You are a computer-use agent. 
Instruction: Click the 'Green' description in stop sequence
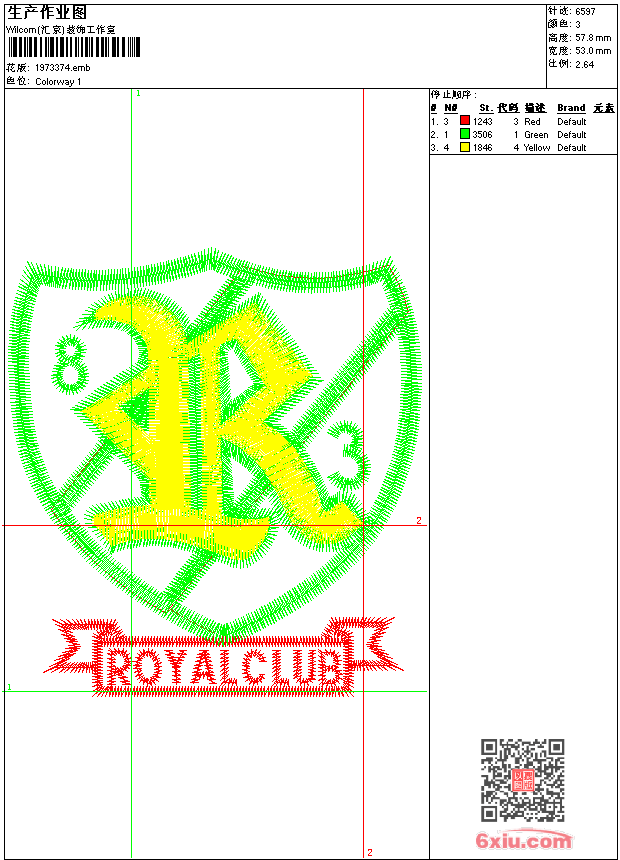click(536, 135)
